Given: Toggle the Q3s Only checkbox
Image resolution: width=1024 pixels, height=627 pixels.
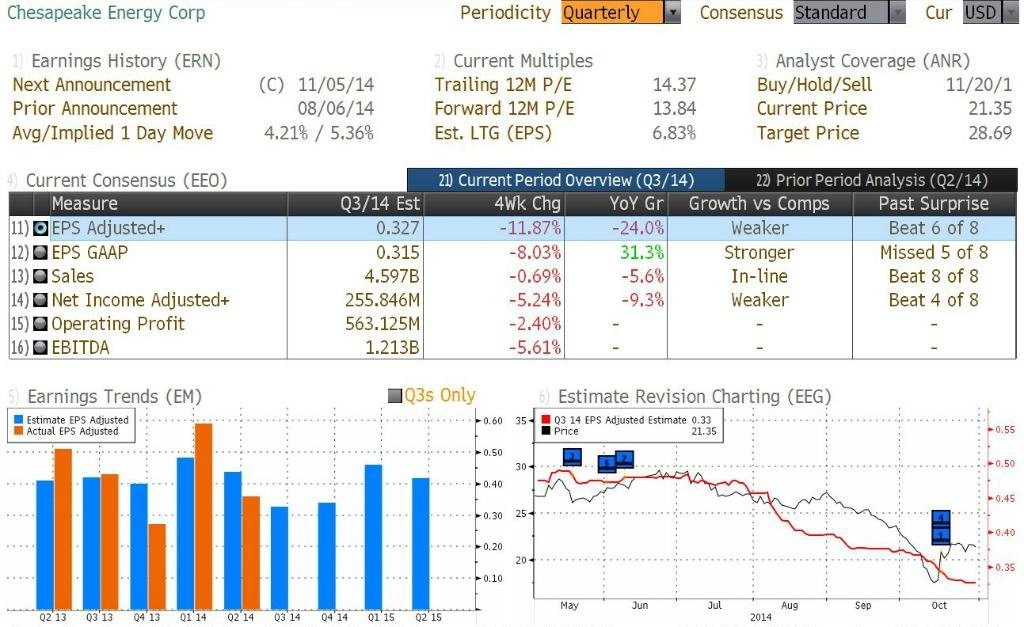Looking at the screenshot, I should (394, 396).
